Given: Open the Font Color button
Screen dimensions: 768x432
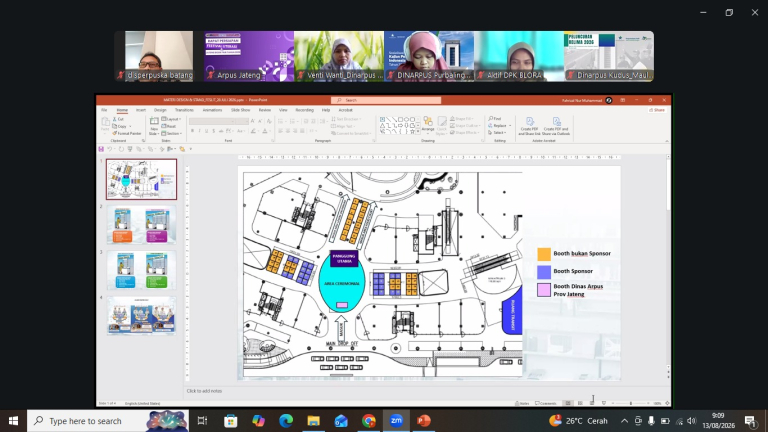Looking at the screenshot, I should [265, 131].
